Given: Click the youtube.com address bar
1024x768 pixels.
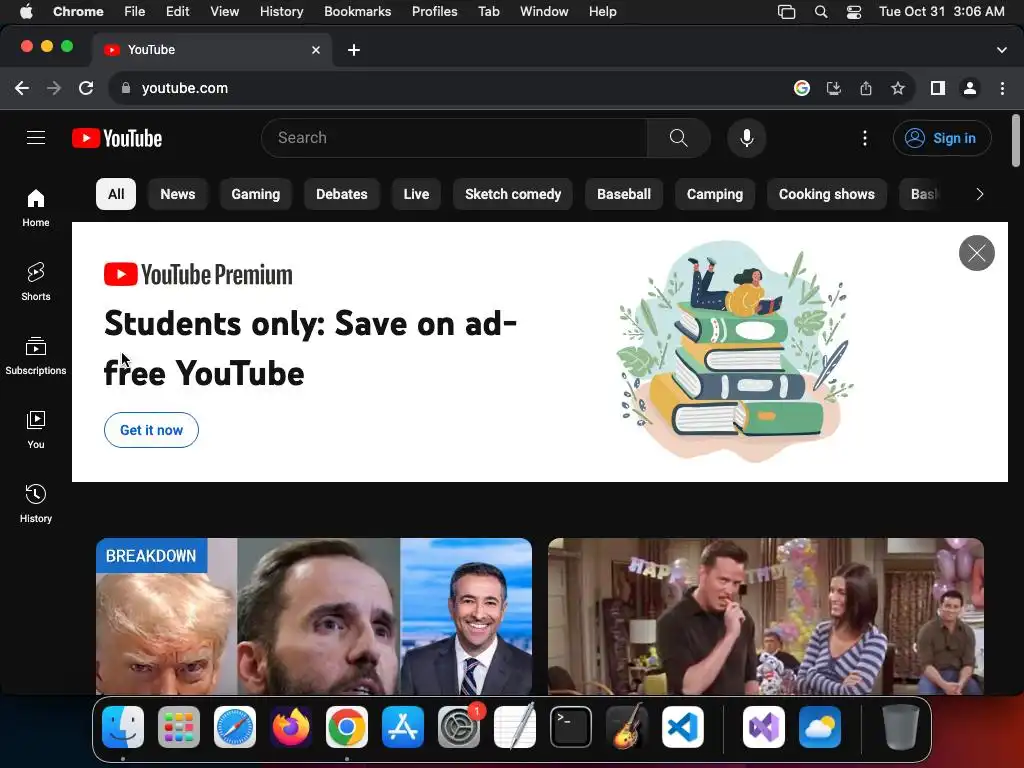Looking at the screenshot, I should tap(451, 88).
